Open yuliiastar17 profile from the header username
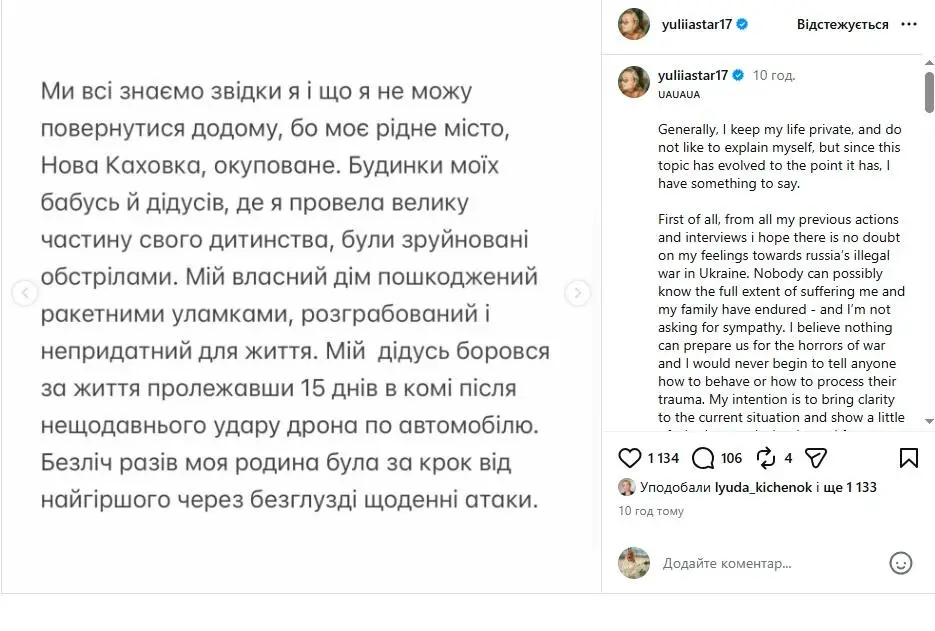 tap(696, 24)
